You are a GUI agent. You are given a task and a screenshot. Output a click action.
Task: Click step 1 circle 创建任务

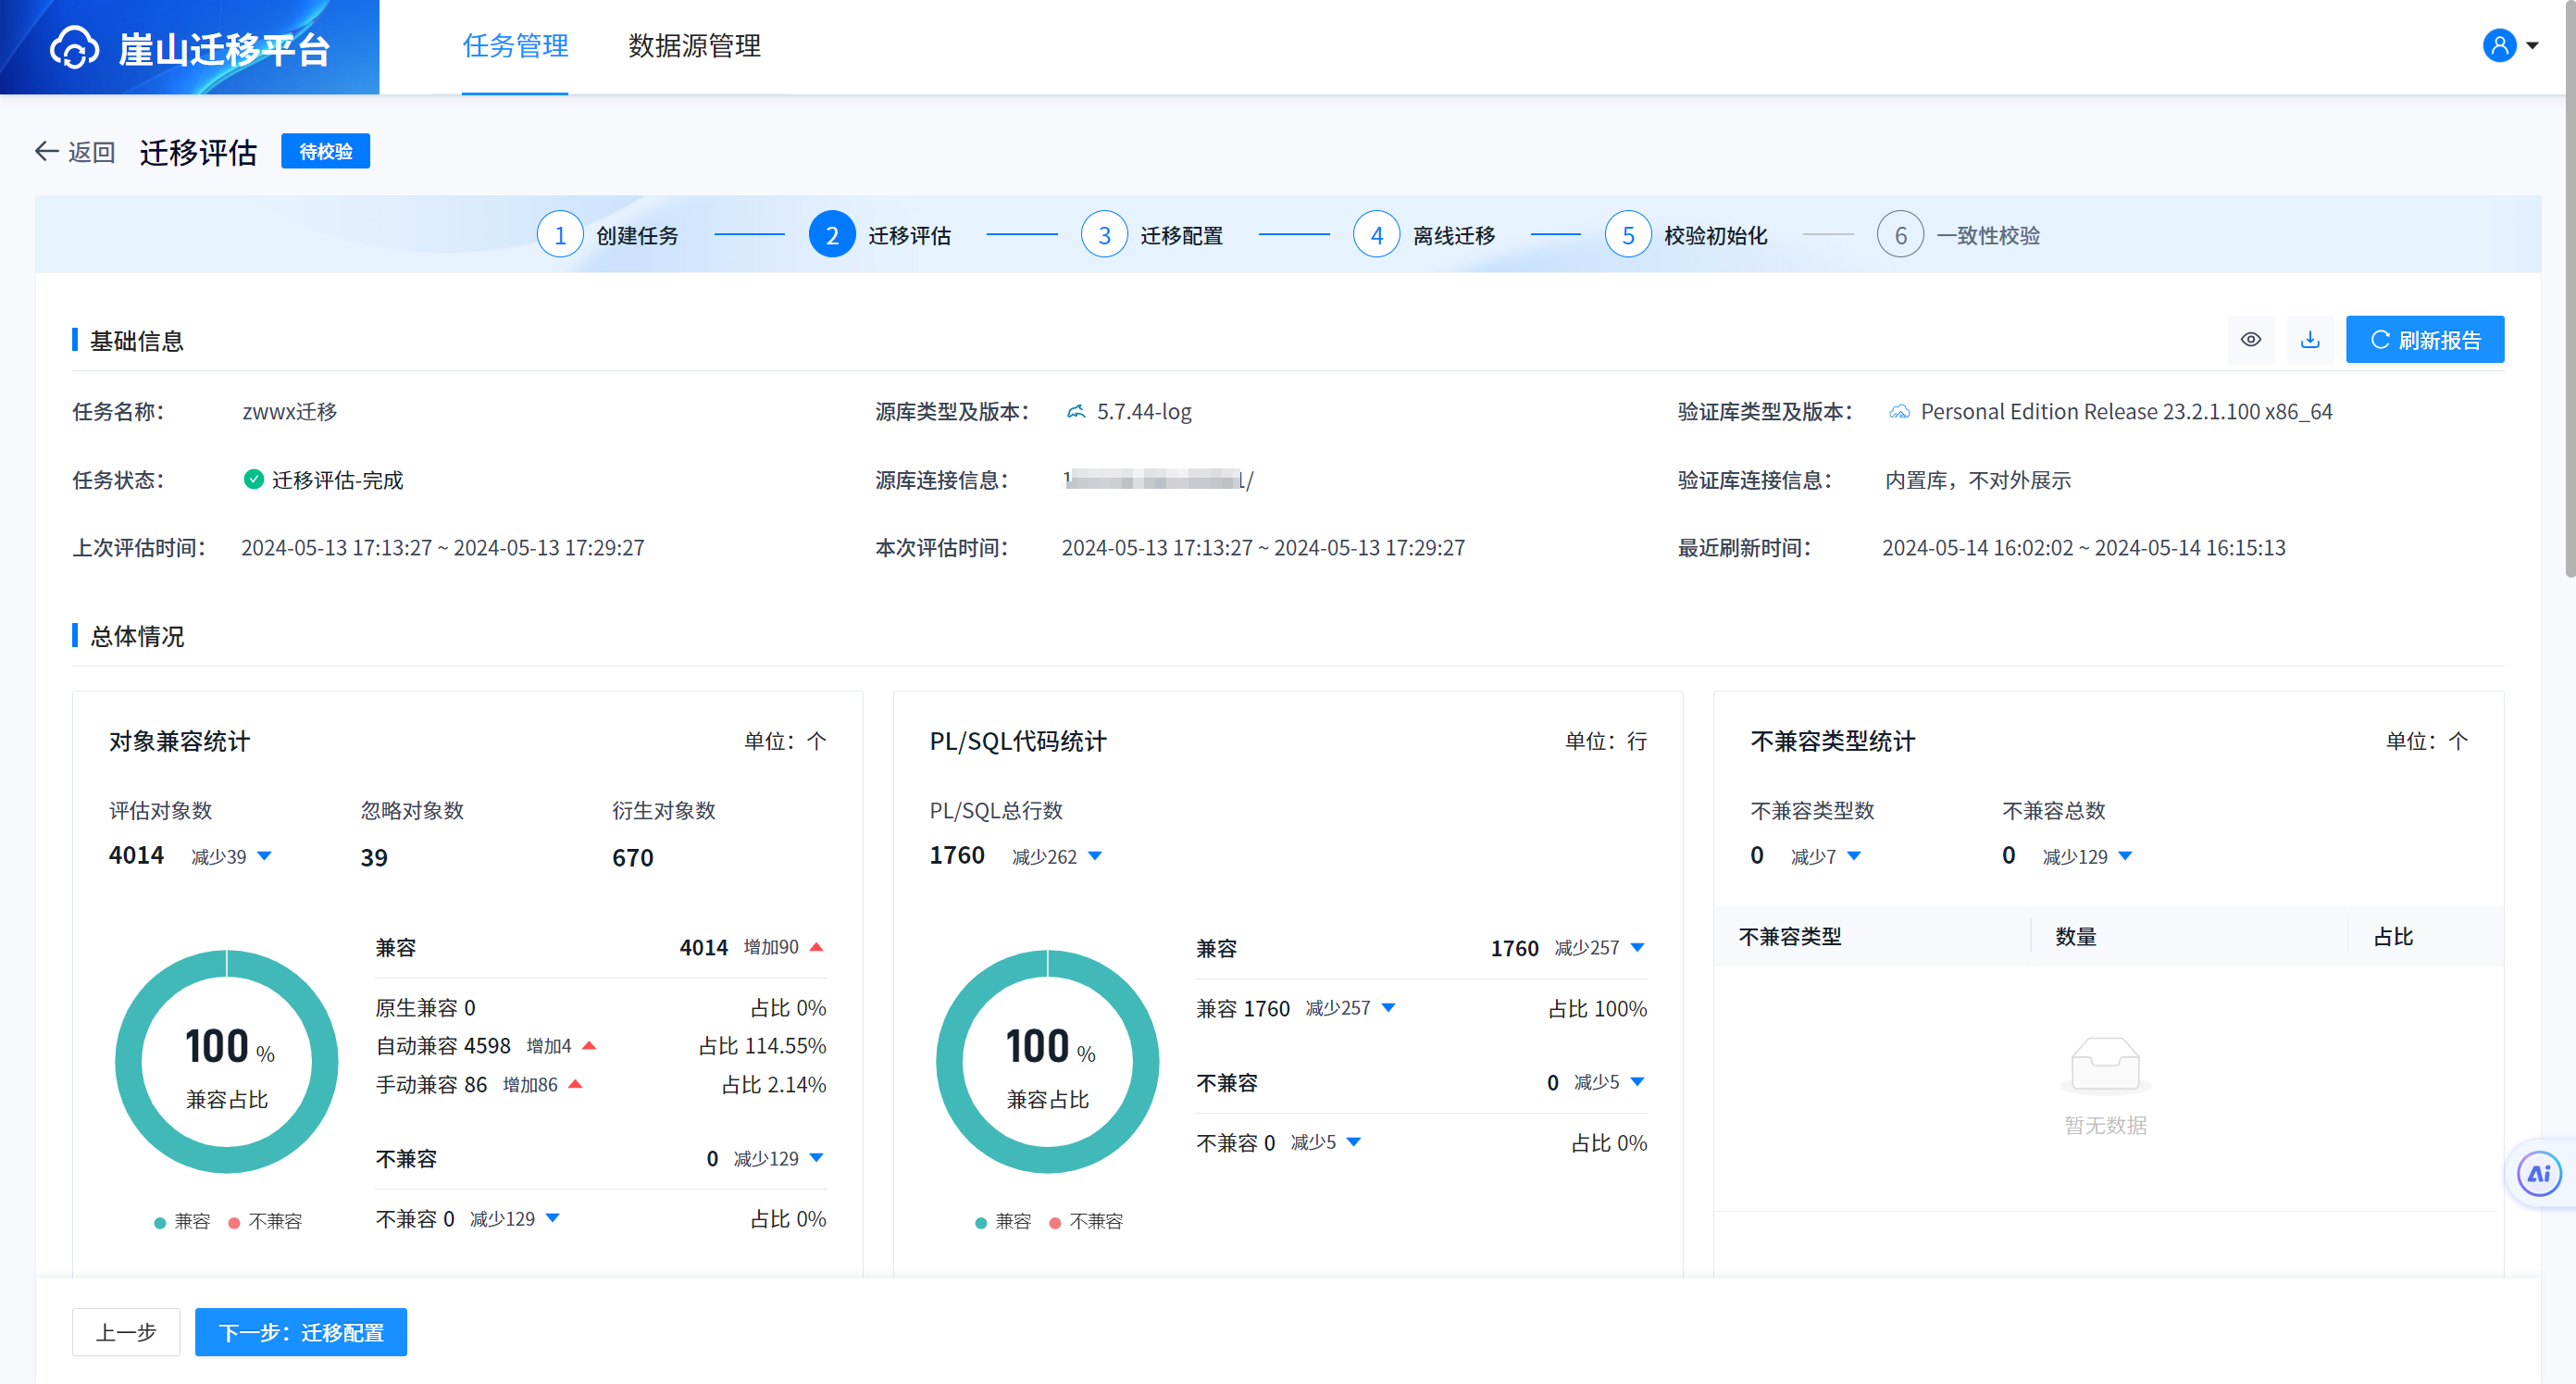560,235
